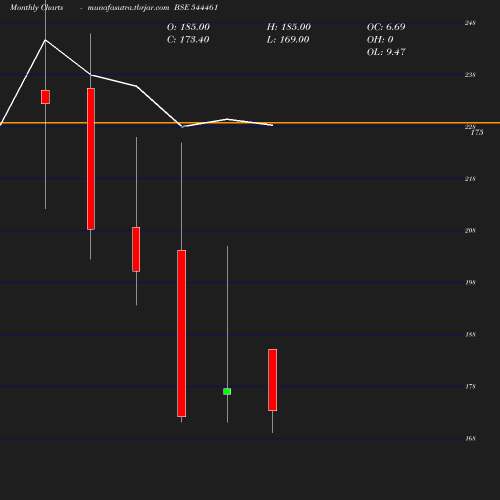Click the 215 price axis label
The height and width of the screenshot is (500, 500).
tap(470, 179)
